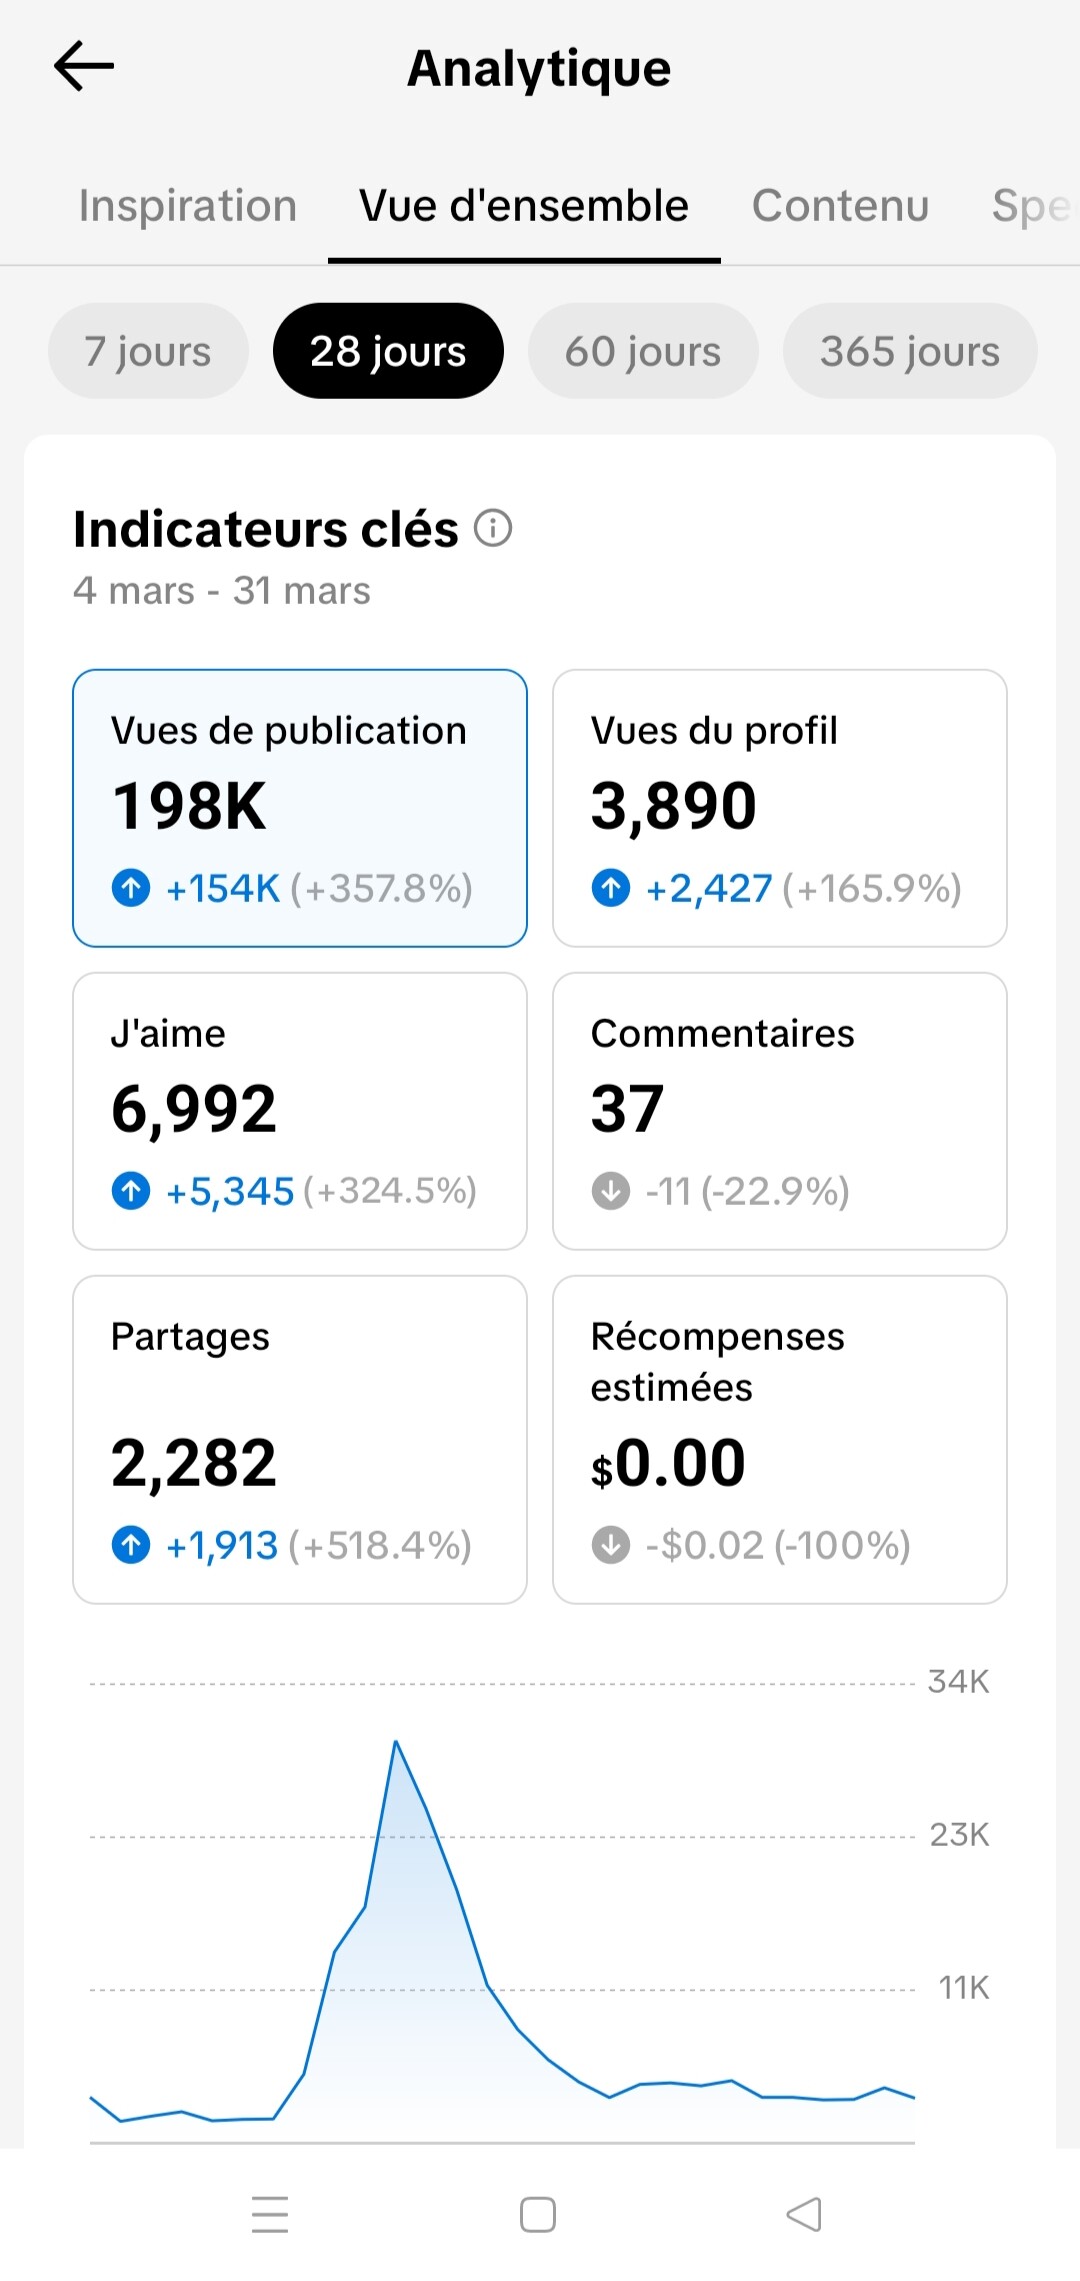Image resolution: width=1080 pixels, height=2281 pixels.
Task: Tap the Android recent apps menu icon
Action: 270,2214
